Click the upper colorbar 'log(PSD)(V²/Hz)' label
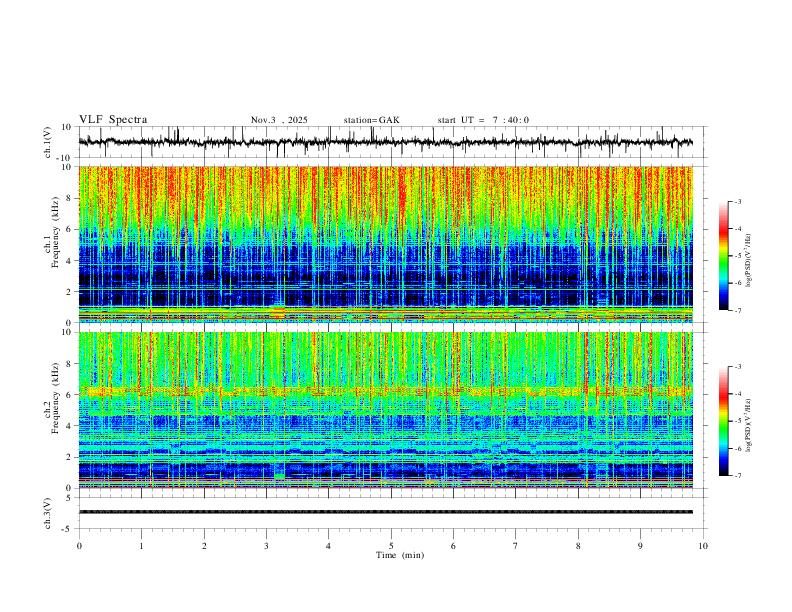This screenshot has width=792, height=612. click(x=749, y=261)
